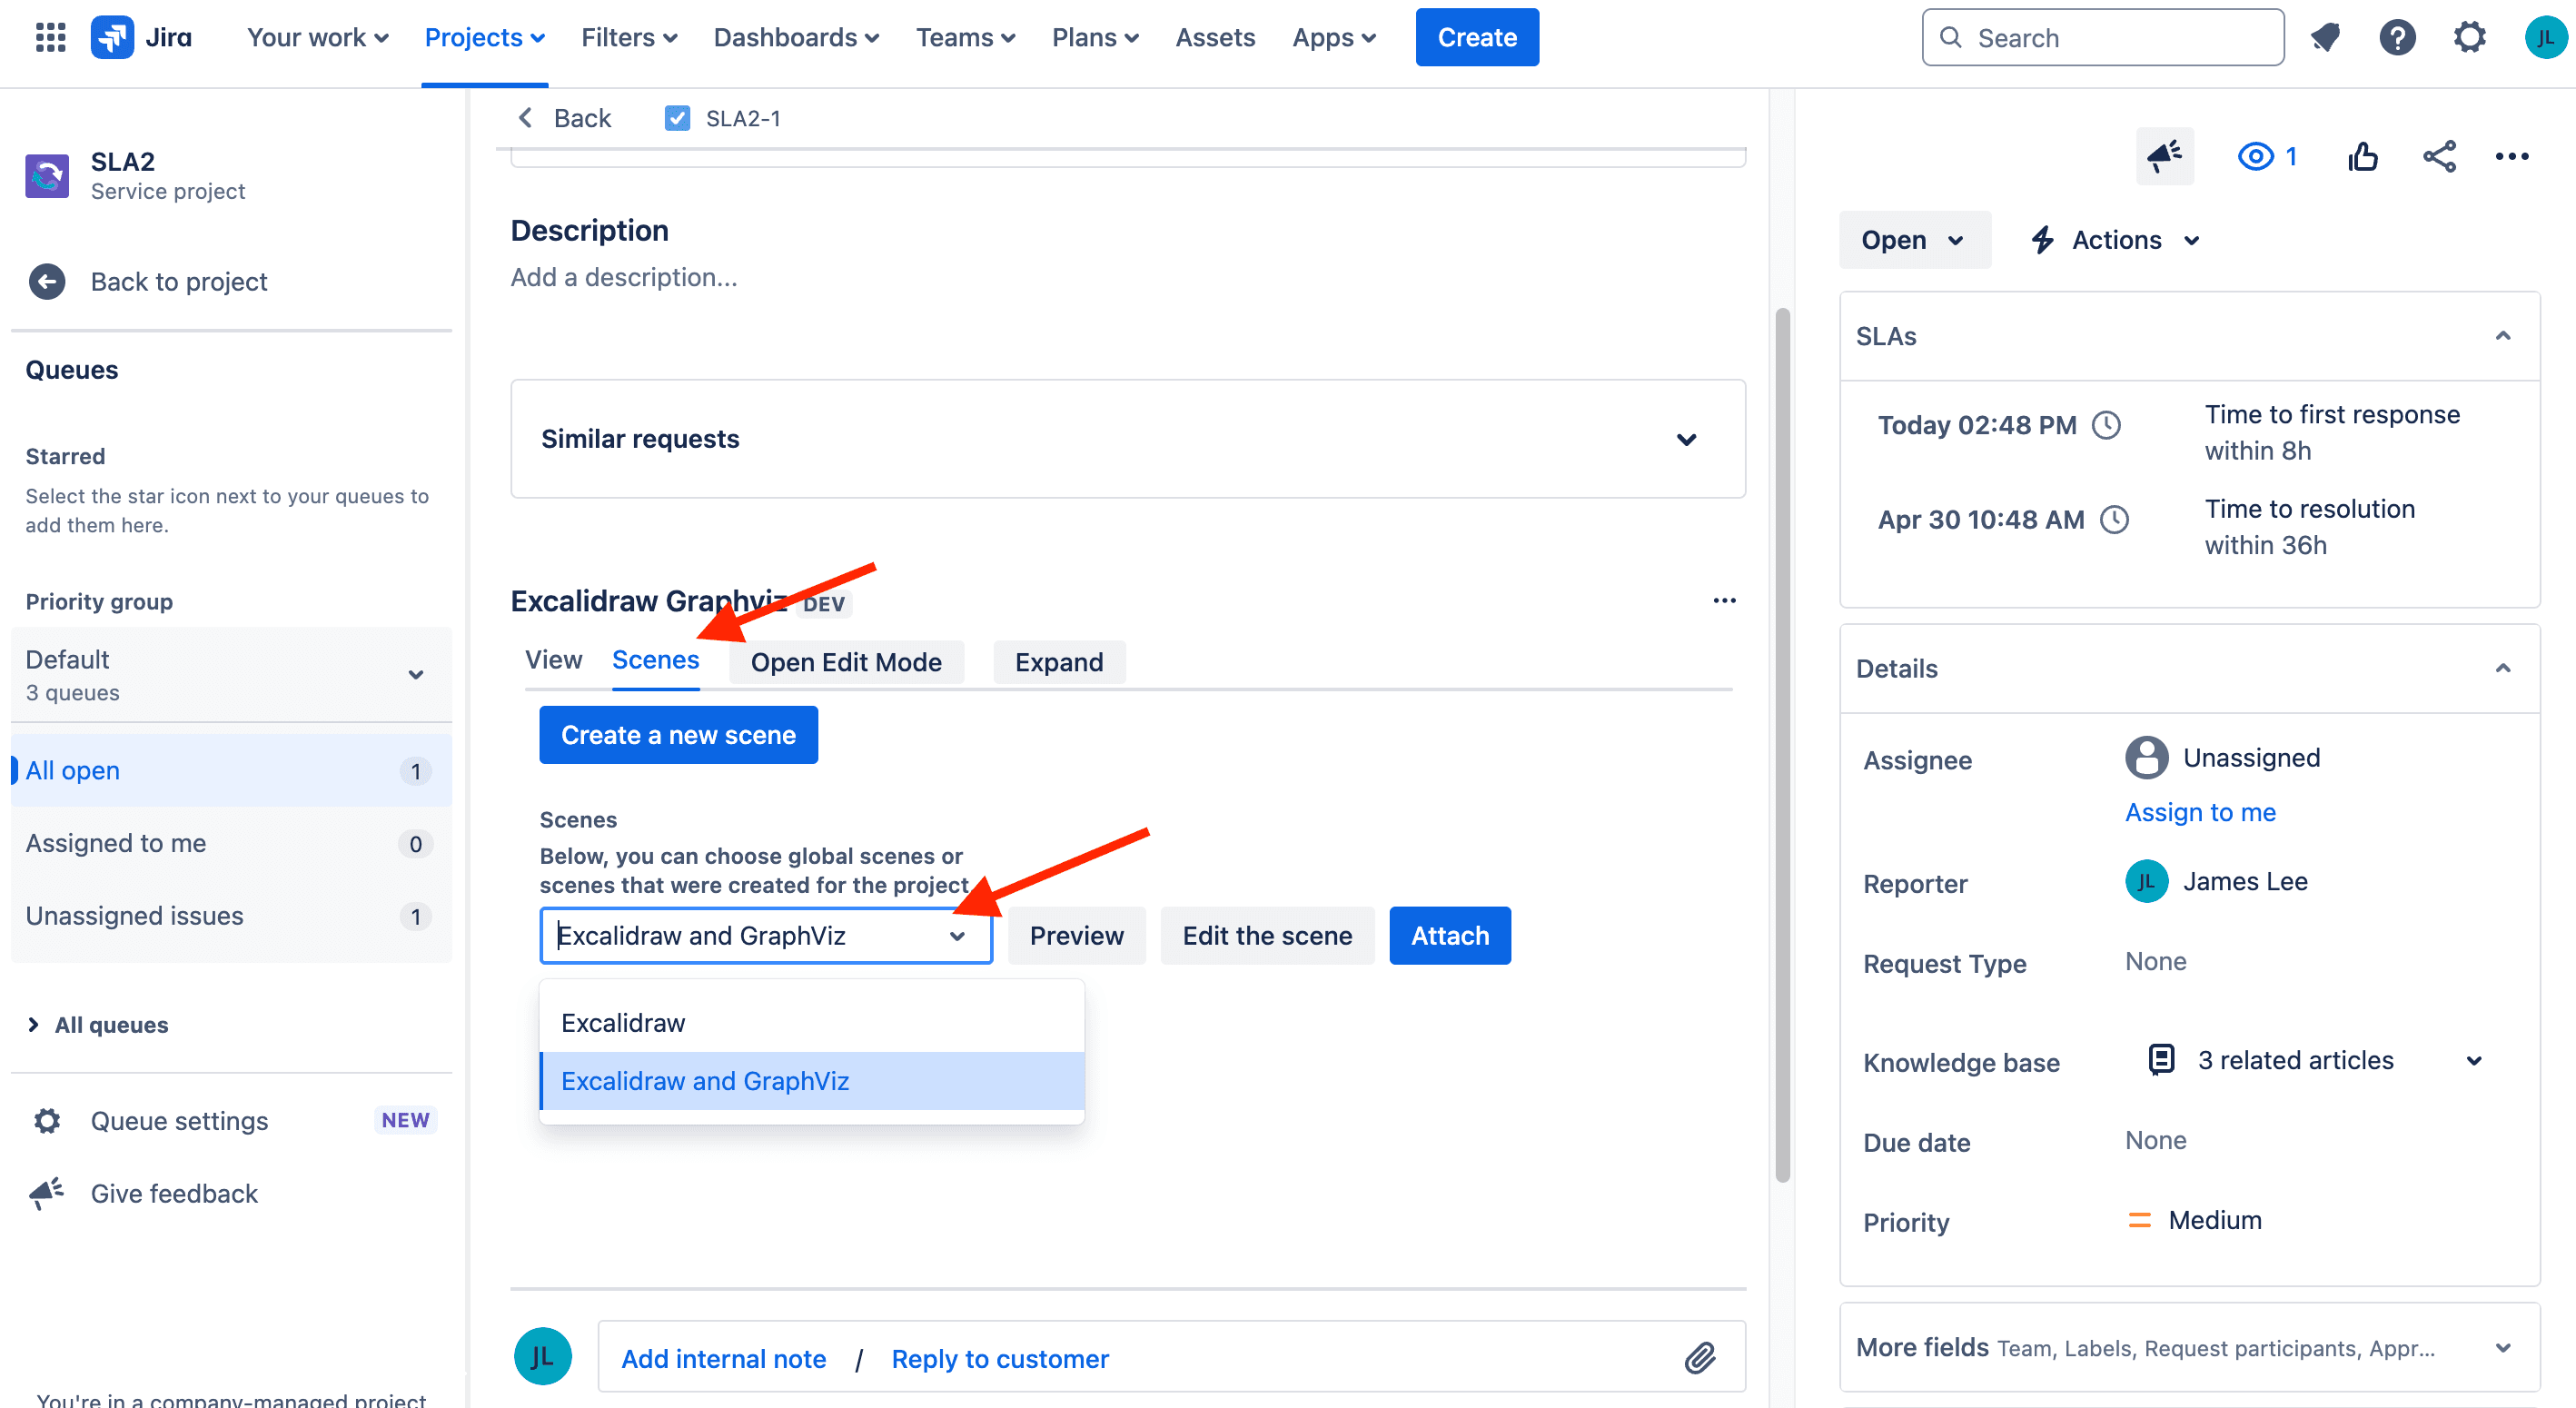Screen dimensions: 2576x1408
Task: Select the Unassigned issues queue
Action: (x=231, y=916)
